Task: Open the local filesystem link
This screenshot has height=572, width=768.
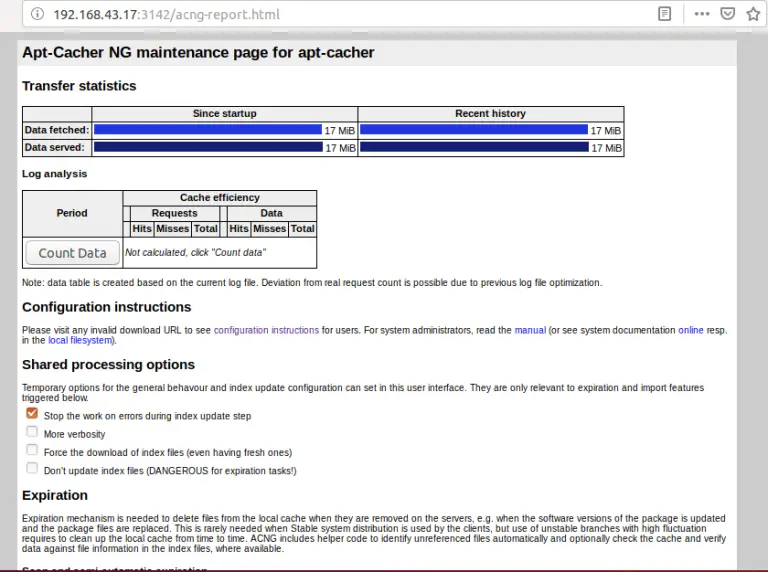Action: coord(80,340)
